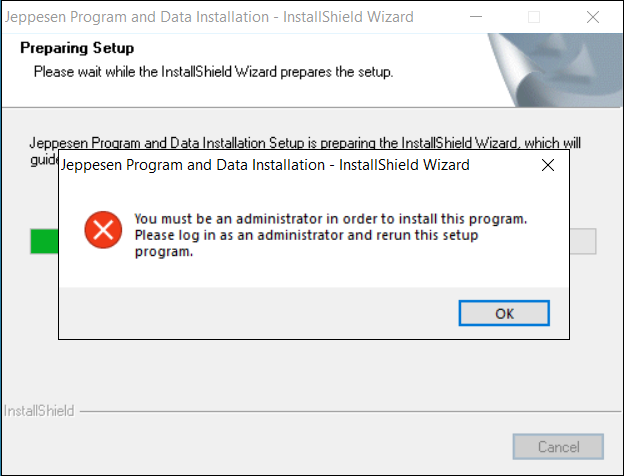Image resolution: width=624 pixels, height=476 pixels.
Task: Click the "You must be an administrator" message
Action: (x=330, y=219)
